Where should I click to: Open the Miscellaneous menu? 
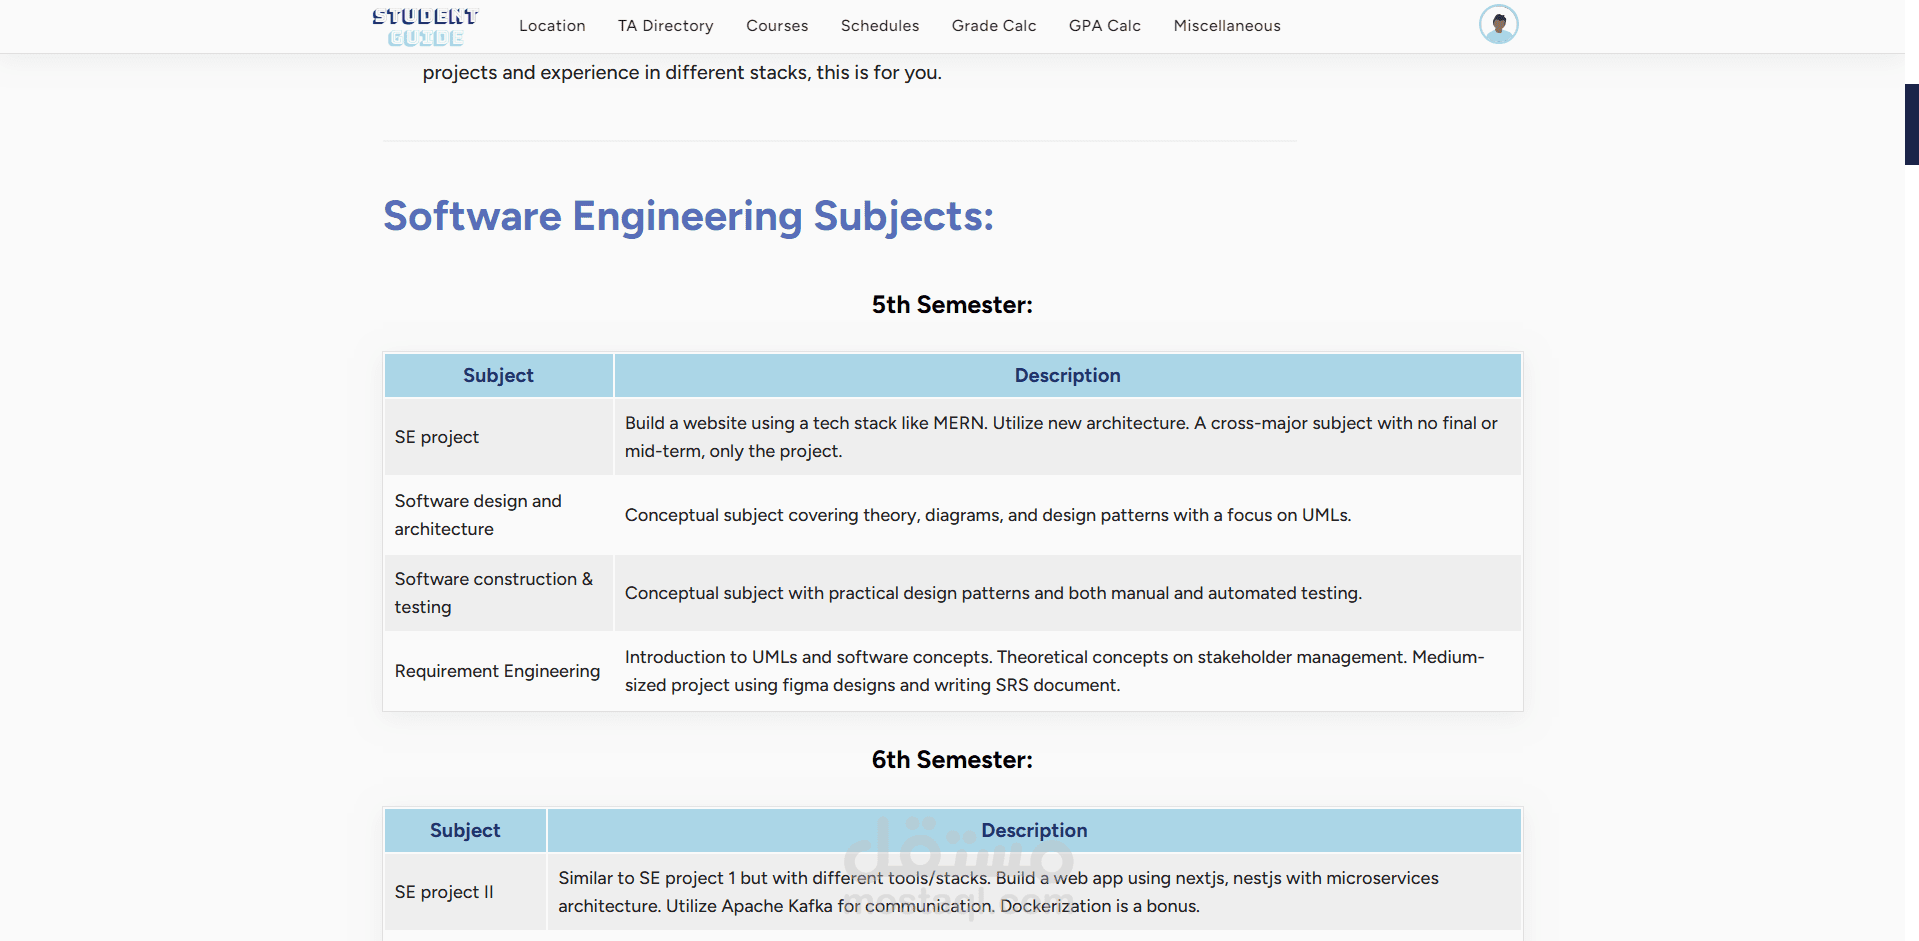coord(1227,26)
